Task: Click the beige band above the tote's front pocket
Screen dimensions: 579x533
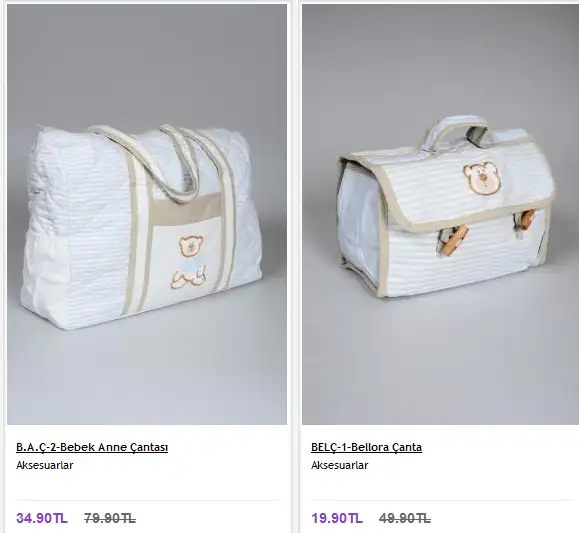Action: pos(185,211)
